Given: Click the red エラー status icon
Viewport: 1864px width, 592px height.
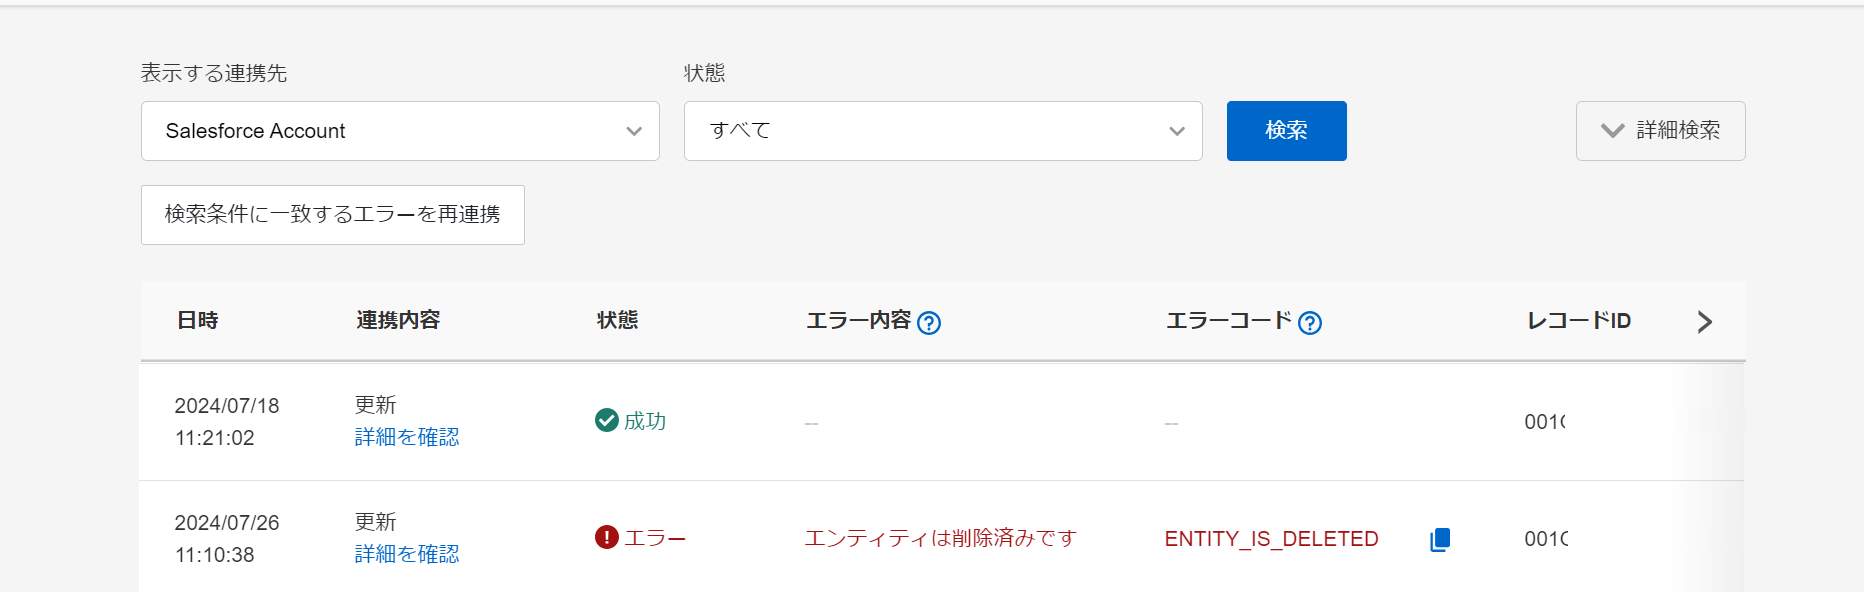Looking at the screenshot, I should (606, 537).
